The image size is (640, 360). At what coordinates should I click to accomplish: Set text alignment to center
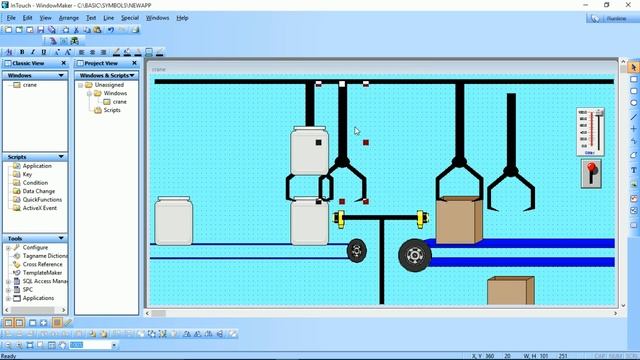[92, 52]
